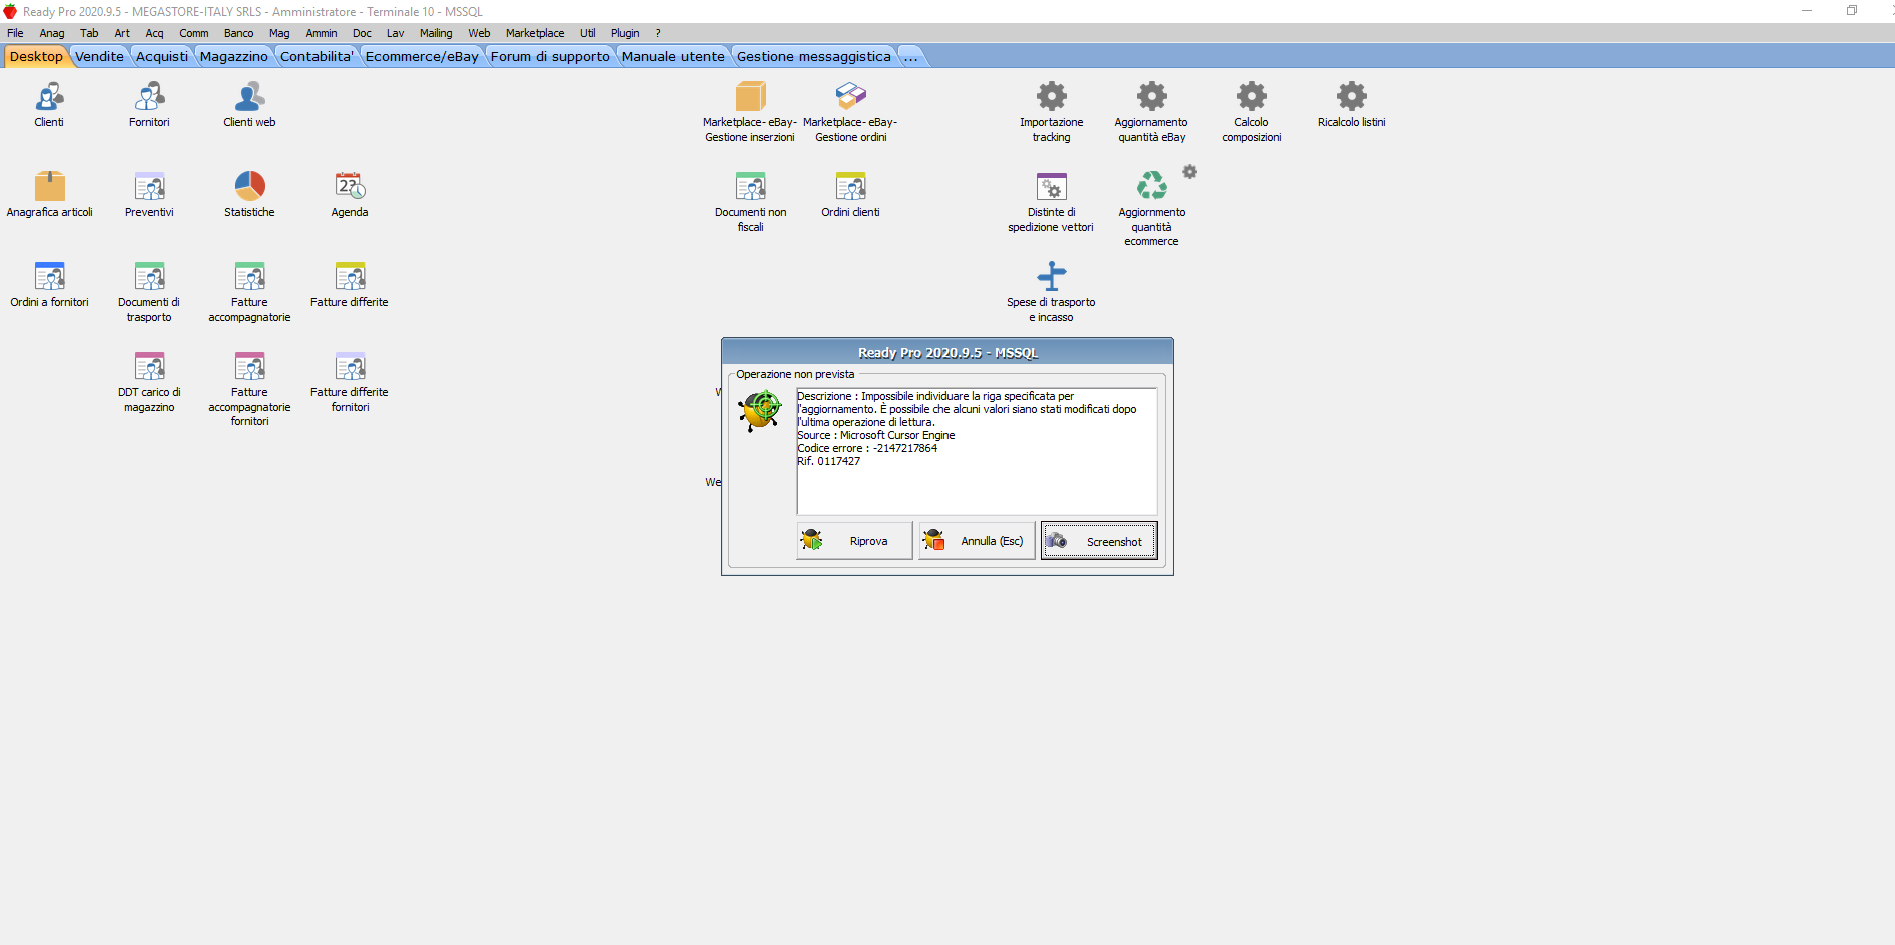Open the Anag menu

tap(52, 33)
